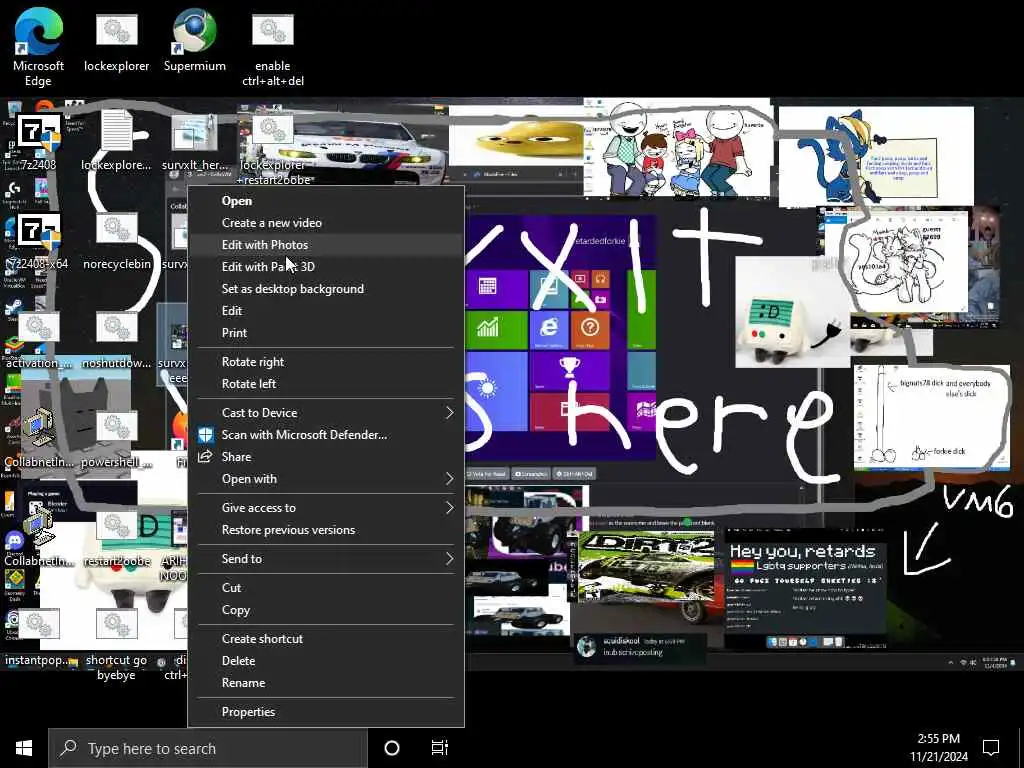
Task: Choose Open in the context menu
Action: coord(325,200)
